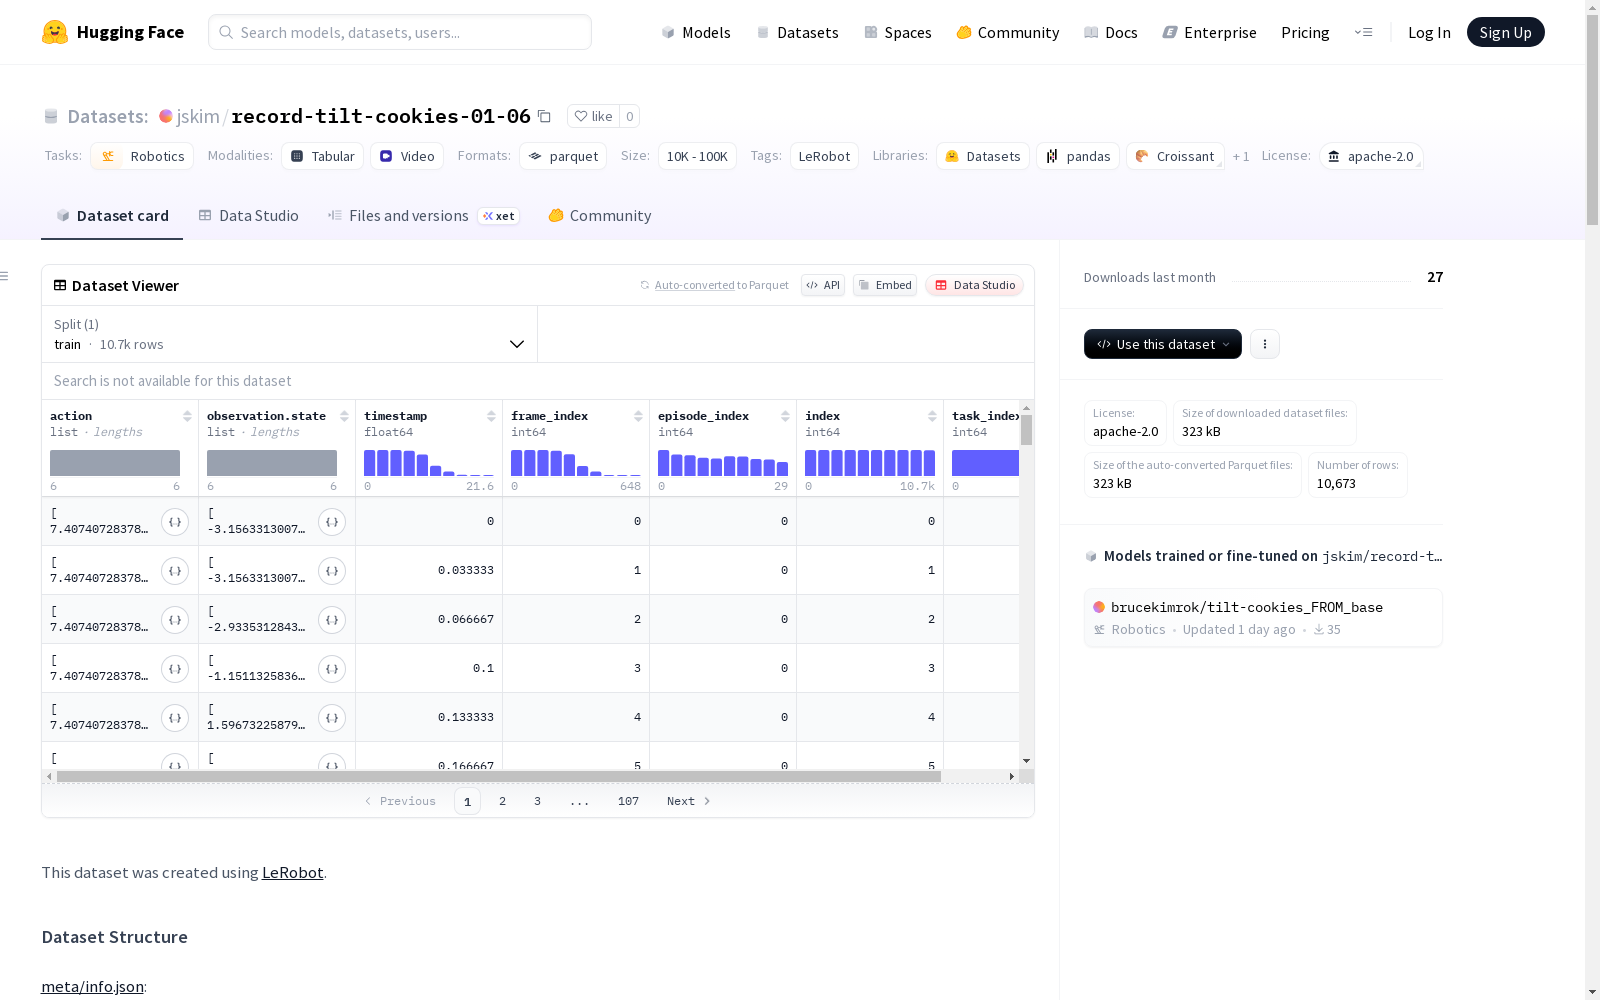The width and height of the screenshot is (1600, 1000).
Task: Show the +1 more libraries
Action: [1241, 156]
